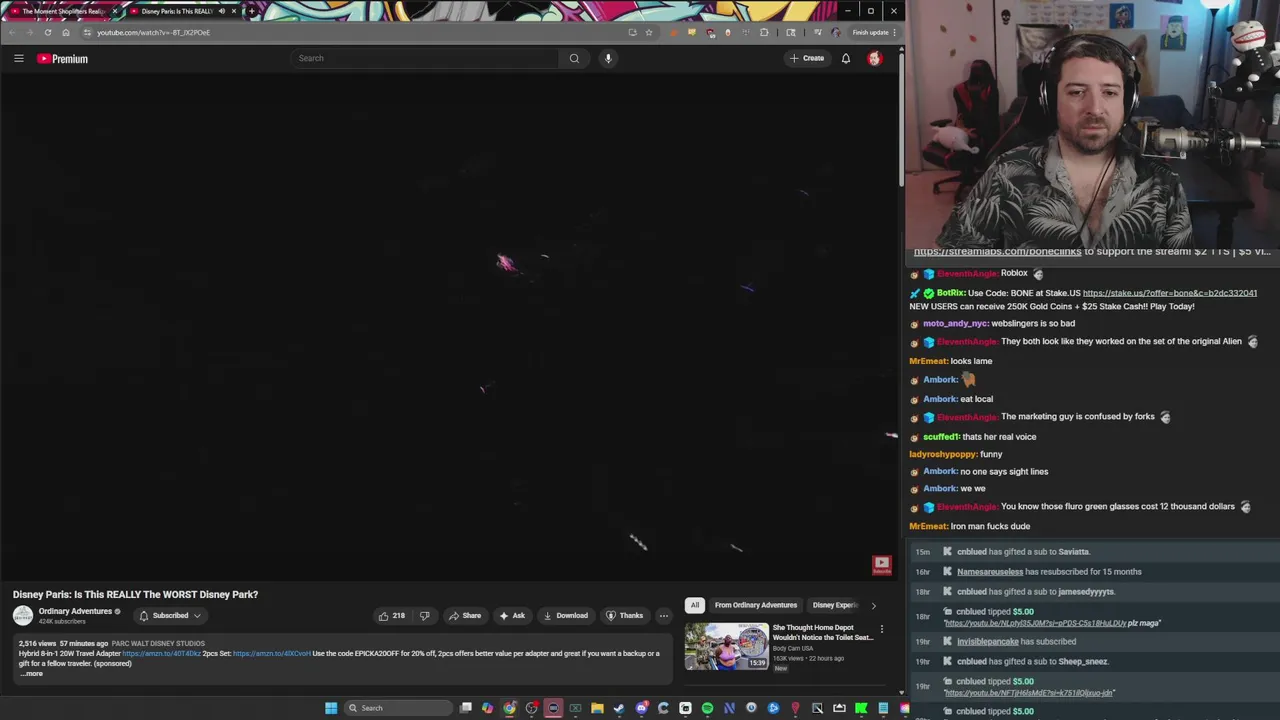The image size is (1280, 720).
Task: Click the YouTube video player
Action: tap(450, 328)
